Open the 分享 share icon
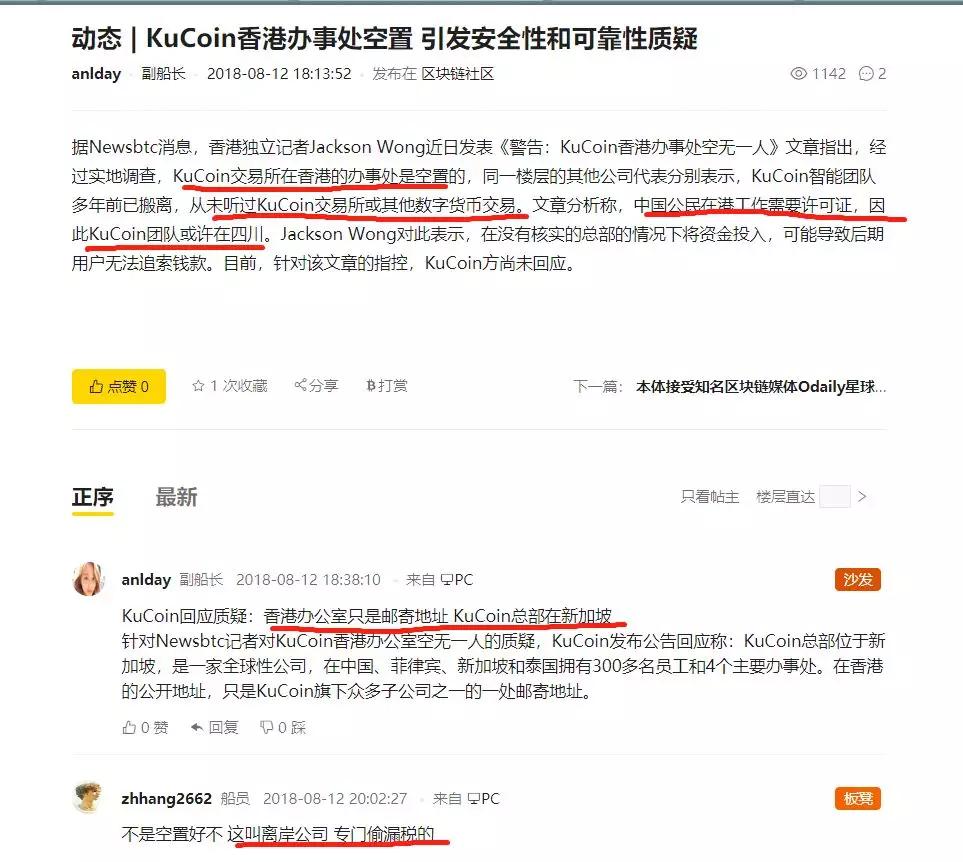This screenshot has width=963, height=862. (x=300, y=385)
